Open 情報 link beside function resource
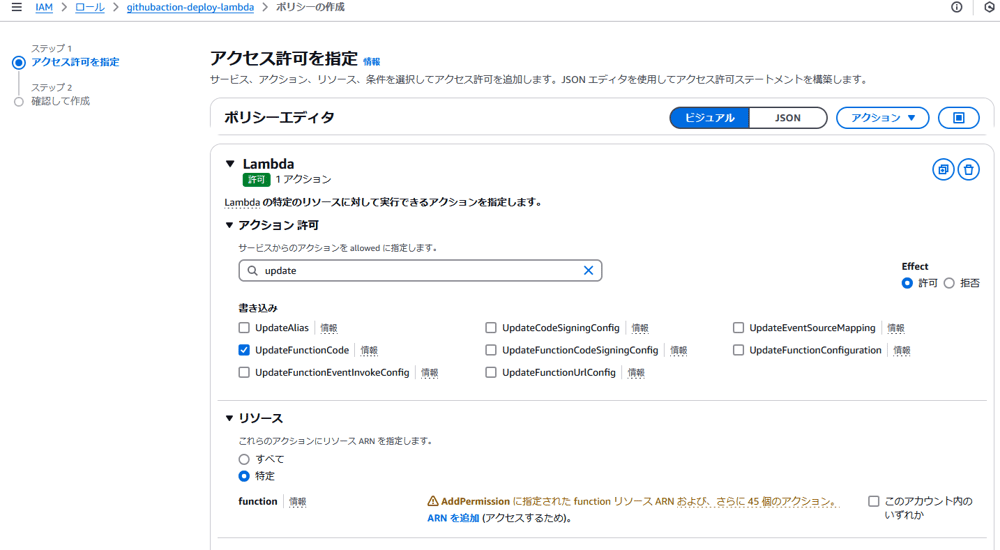Image resolution: width=1000 pixels, height=550 pixels. pyautogui.click(x=297, y=502)
